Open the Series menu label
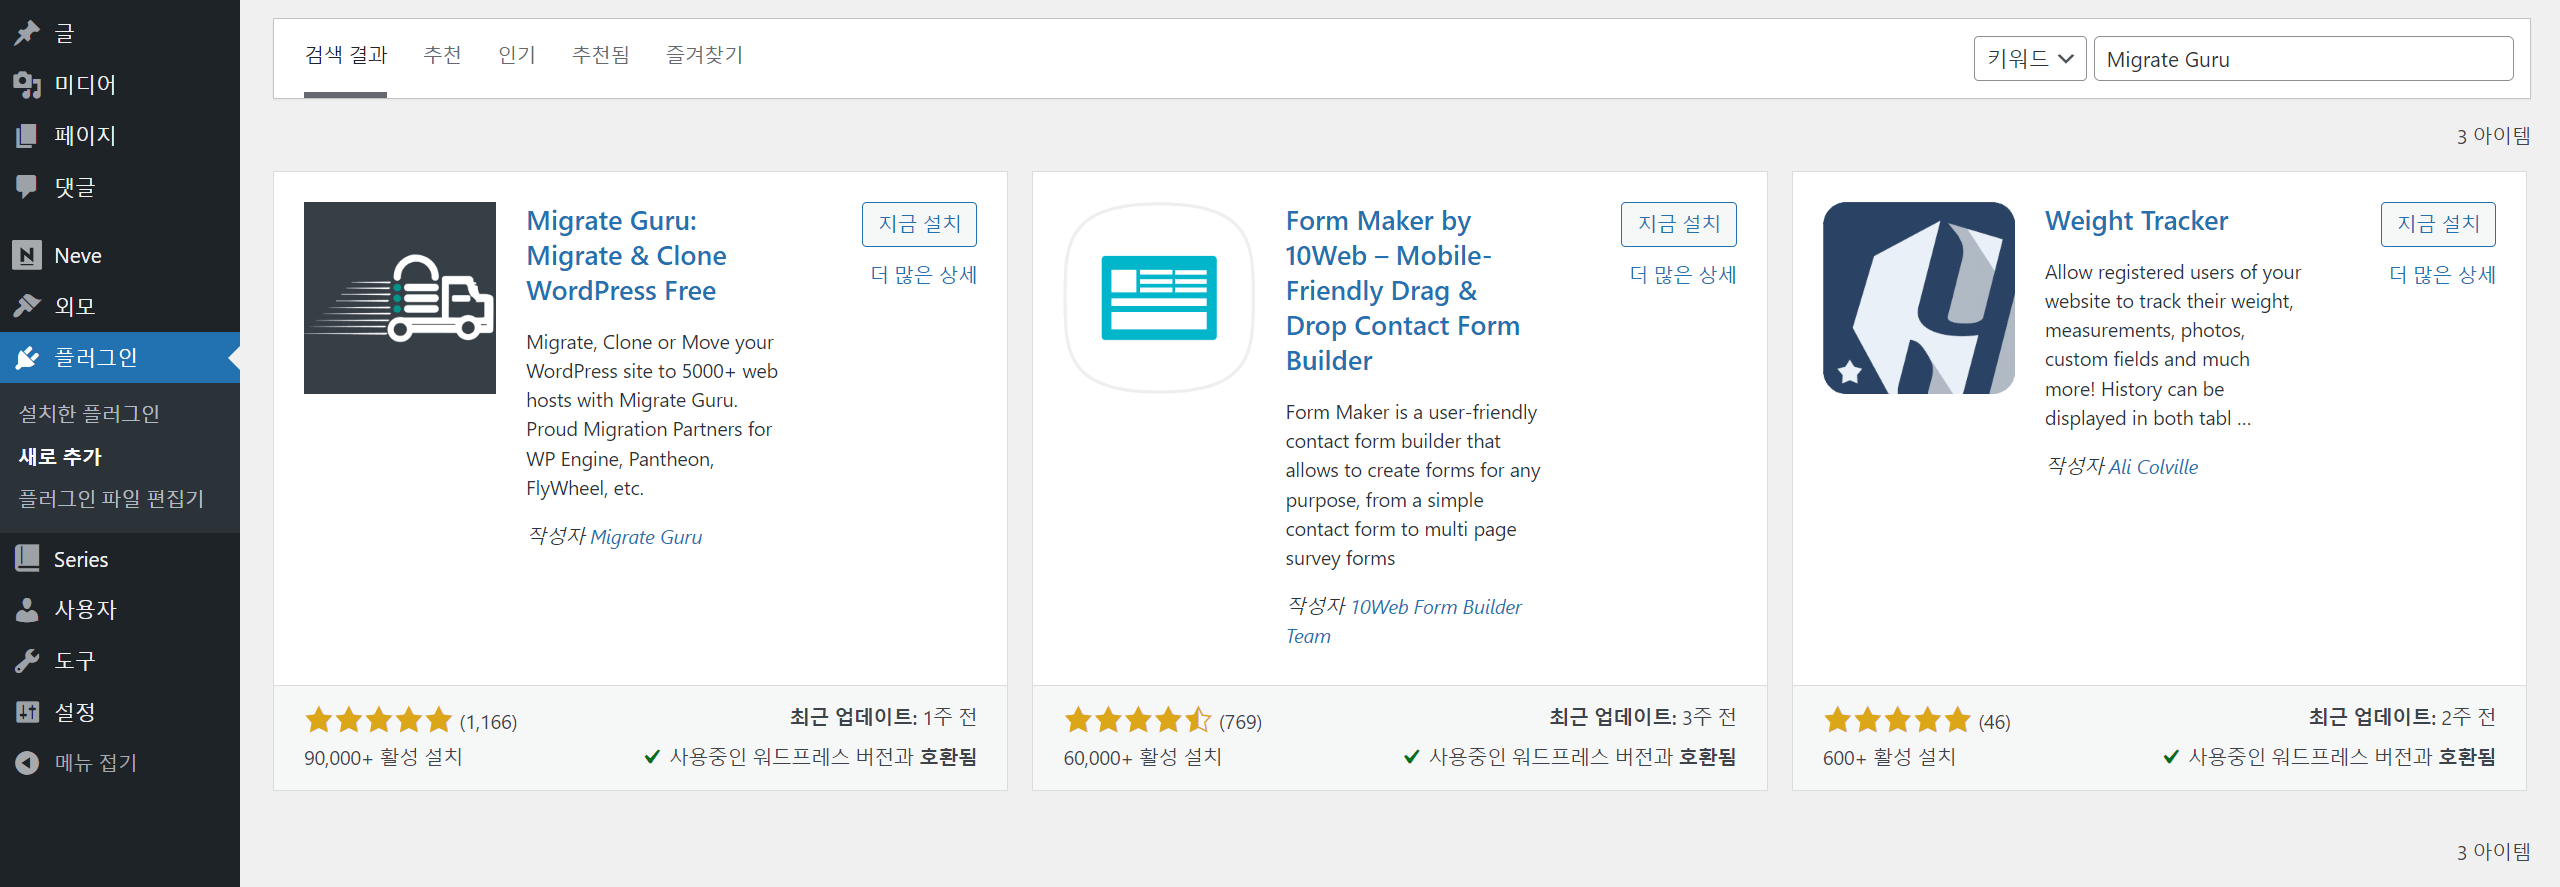 point(81,559)
